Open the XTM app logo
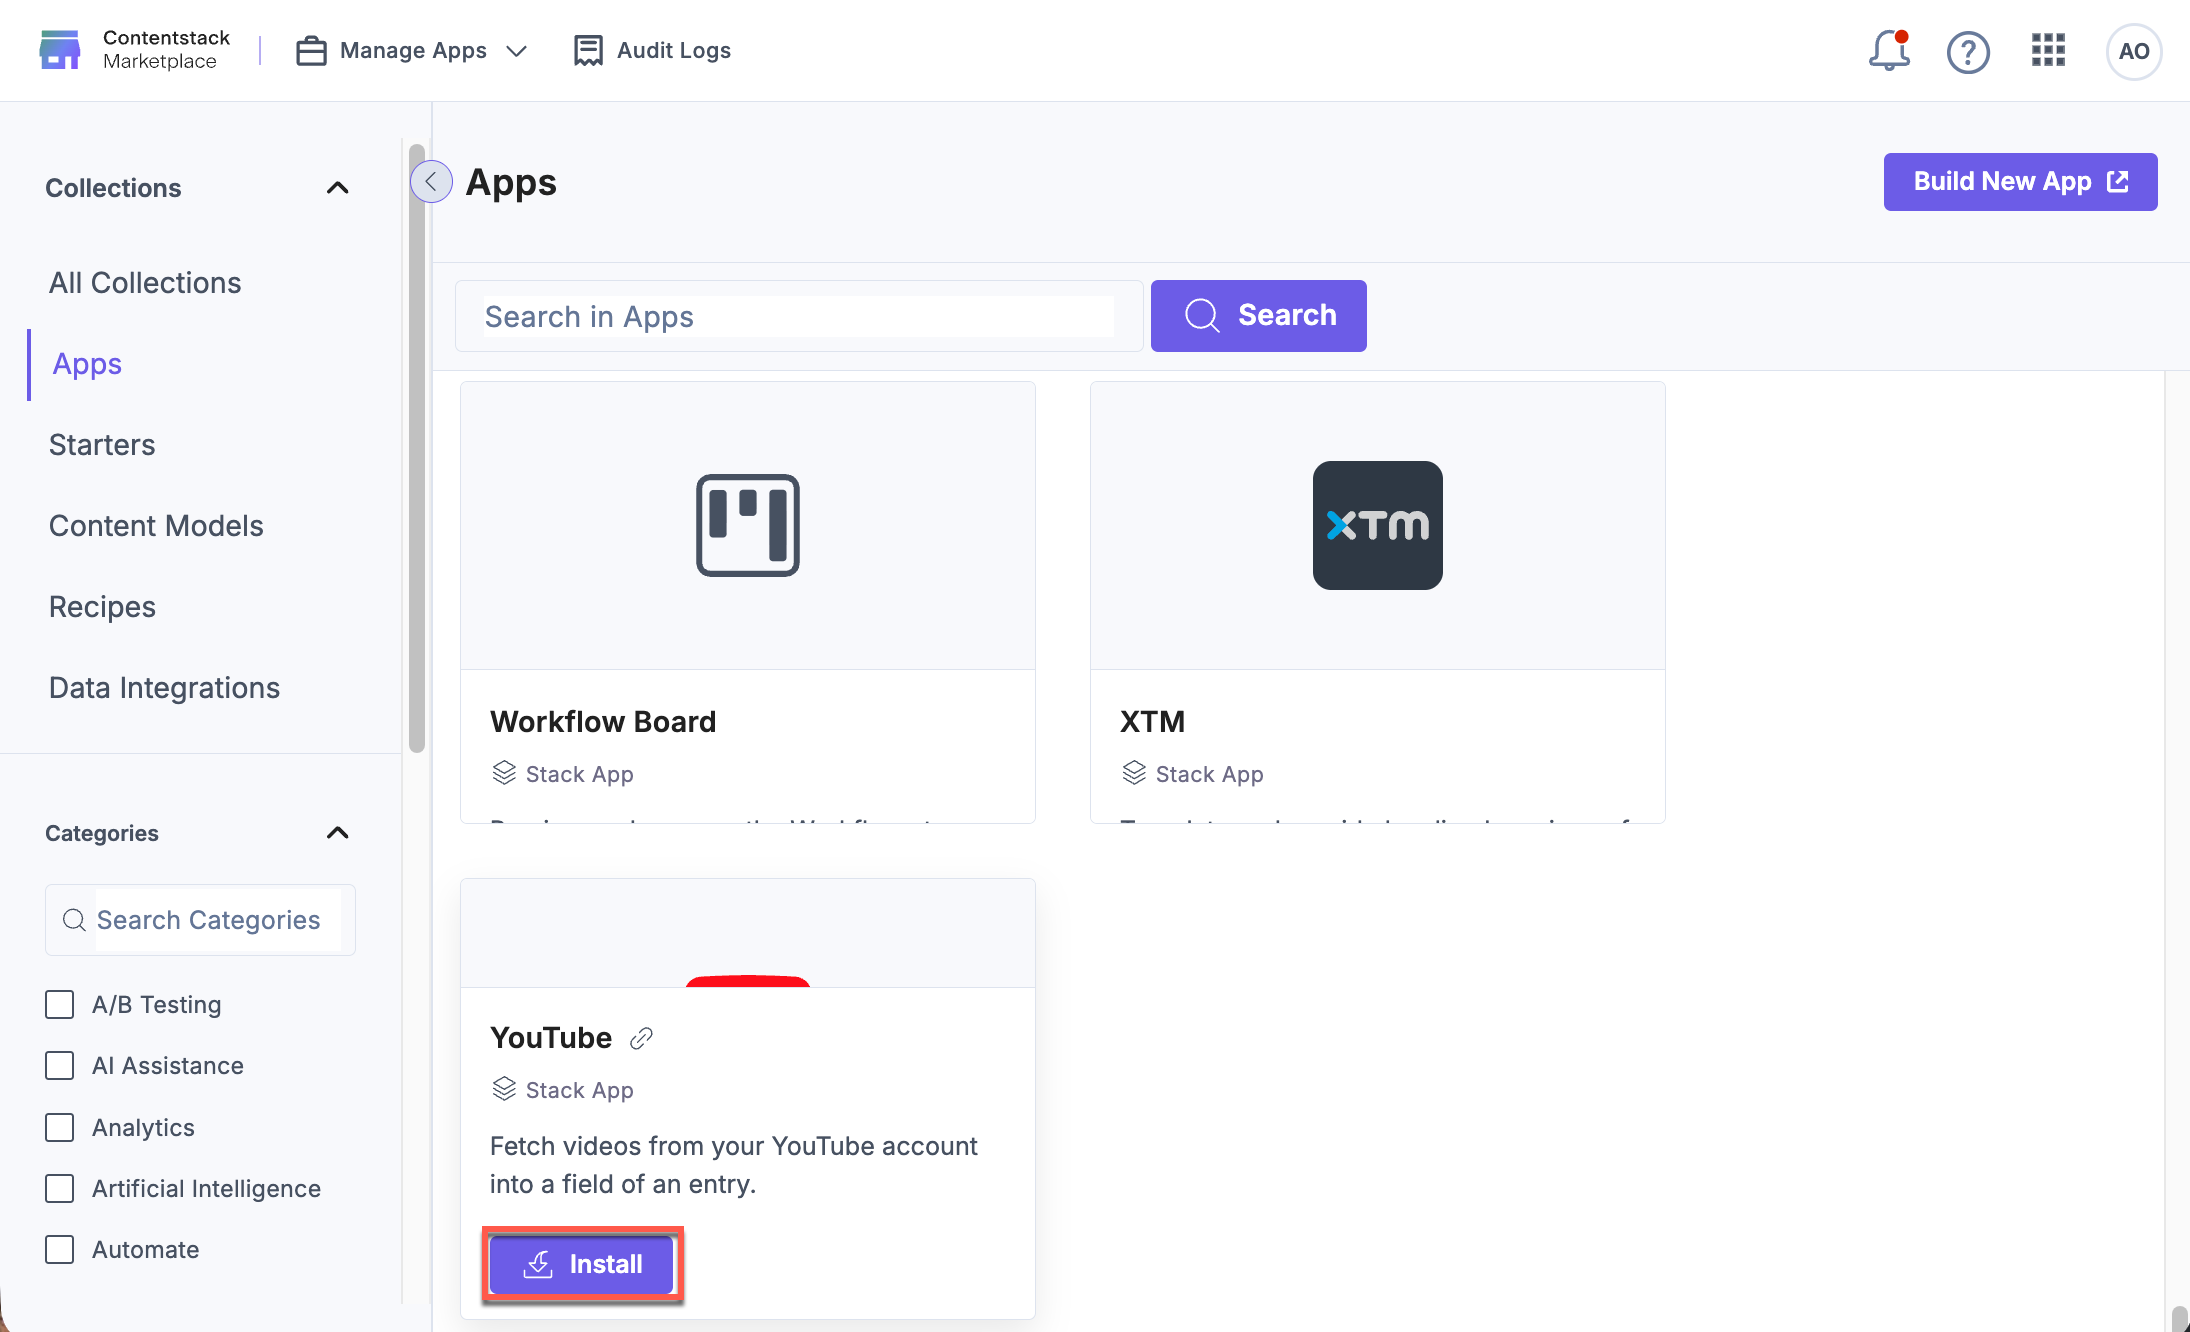This screenshot has height=1332, width=2190. pyautogui.click(x=1377, y=525)
